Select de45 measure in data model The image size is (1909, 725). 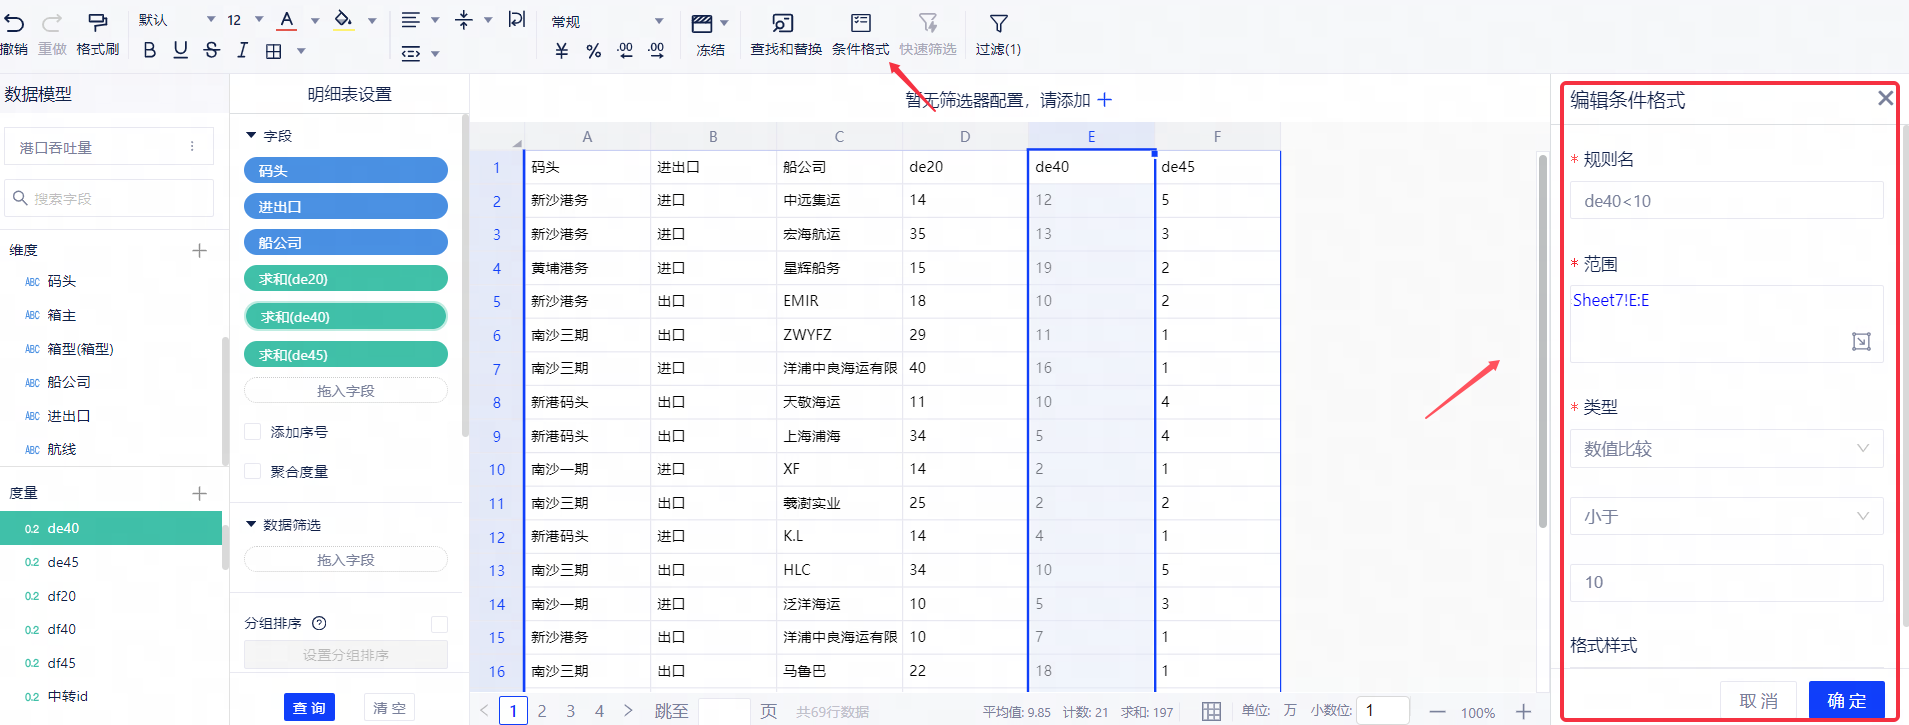(x=63, y=562)
